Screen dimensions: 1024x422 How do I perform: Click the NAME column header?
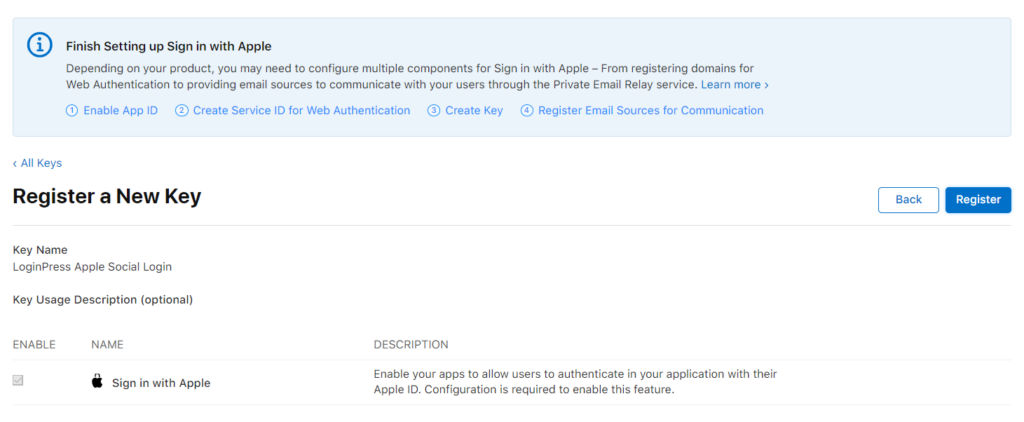click(107, 344)
